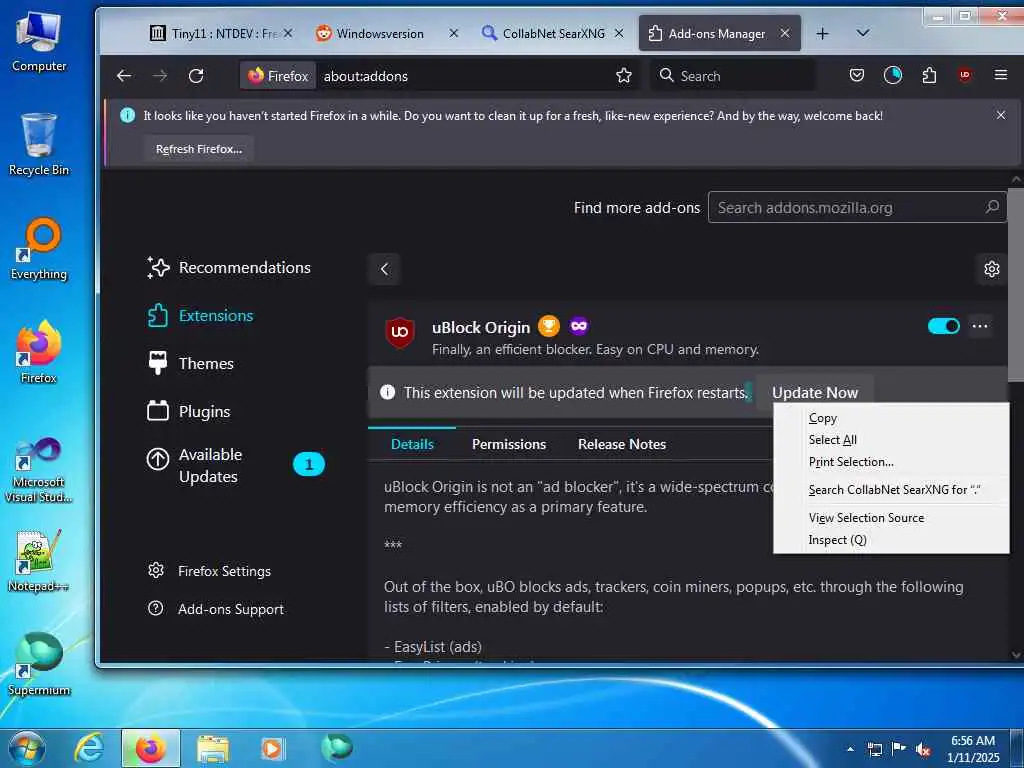Click the toolbar Search field

pyautogui.click(x=733, y=76)
